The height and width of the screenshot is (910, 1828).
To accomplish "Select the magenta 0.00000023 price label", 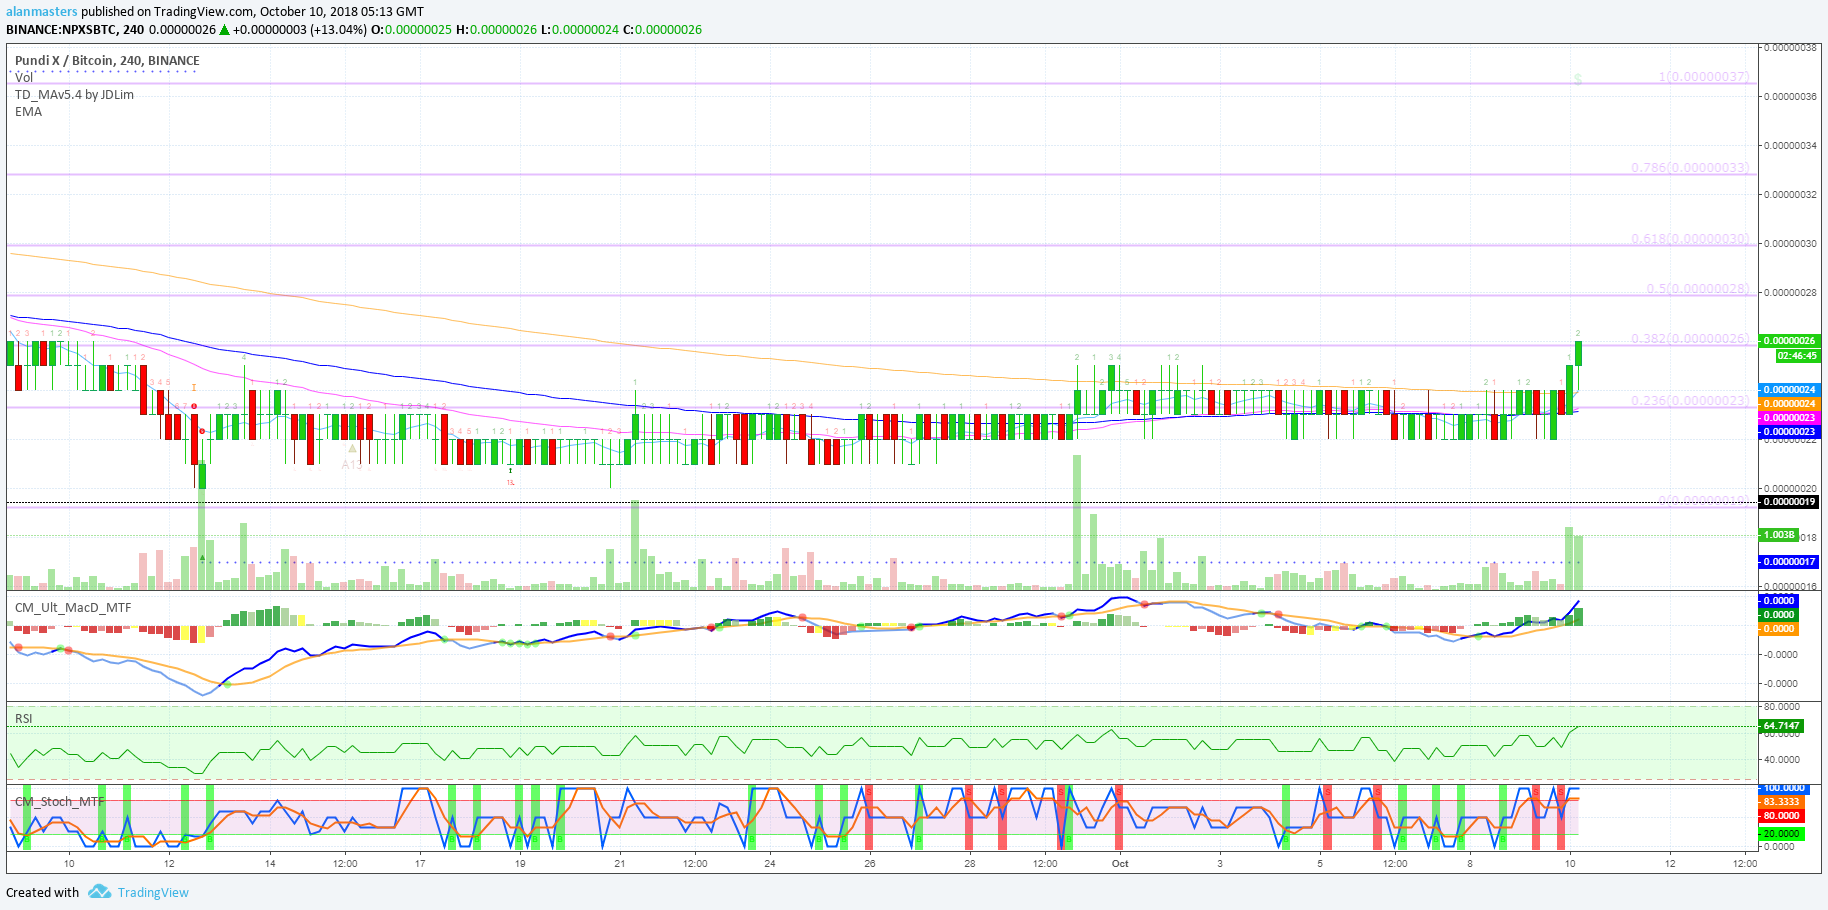I will pos(1788,418).
